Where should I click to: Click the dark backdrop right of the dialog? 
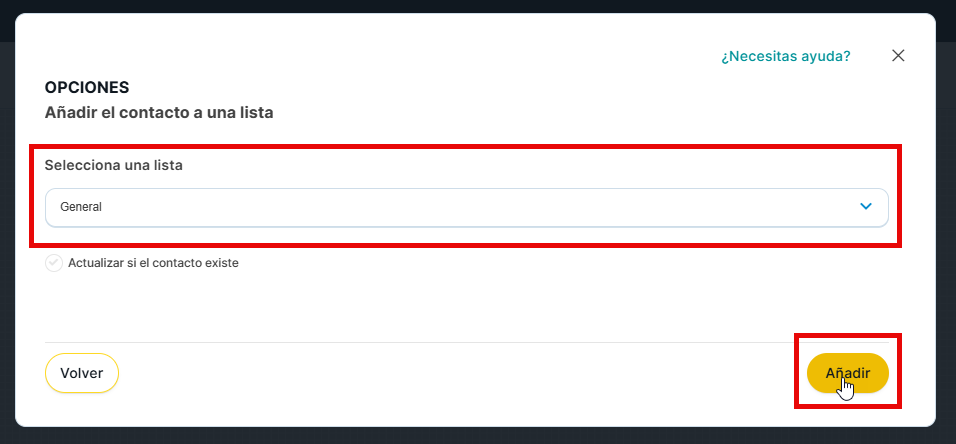tap(946, 222)
